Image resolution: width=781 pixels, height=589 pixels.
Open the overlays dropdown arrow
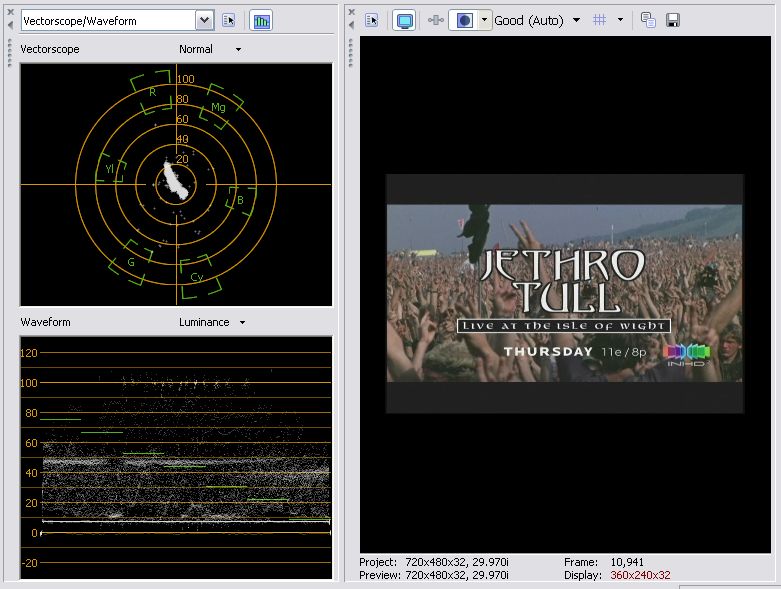[620, 20]
